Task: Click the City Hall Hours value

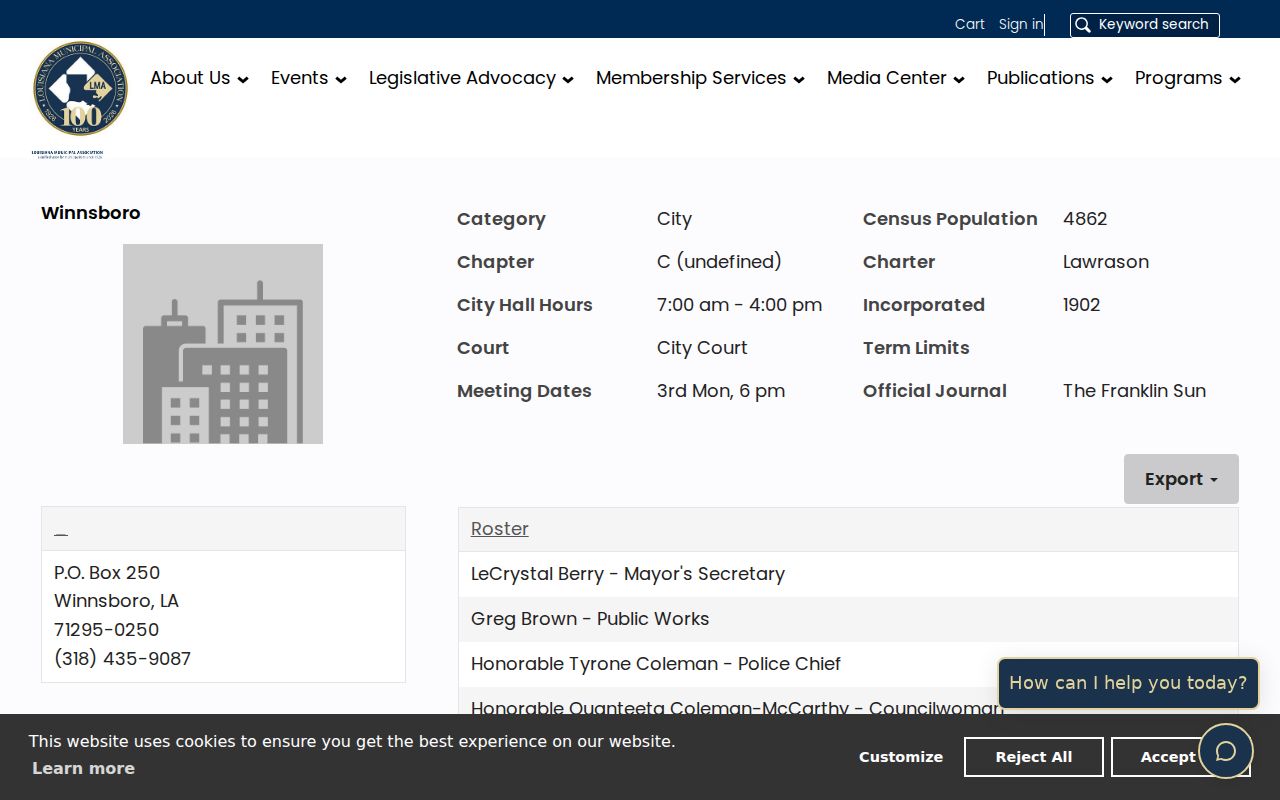Action: (x=739, y=305)
